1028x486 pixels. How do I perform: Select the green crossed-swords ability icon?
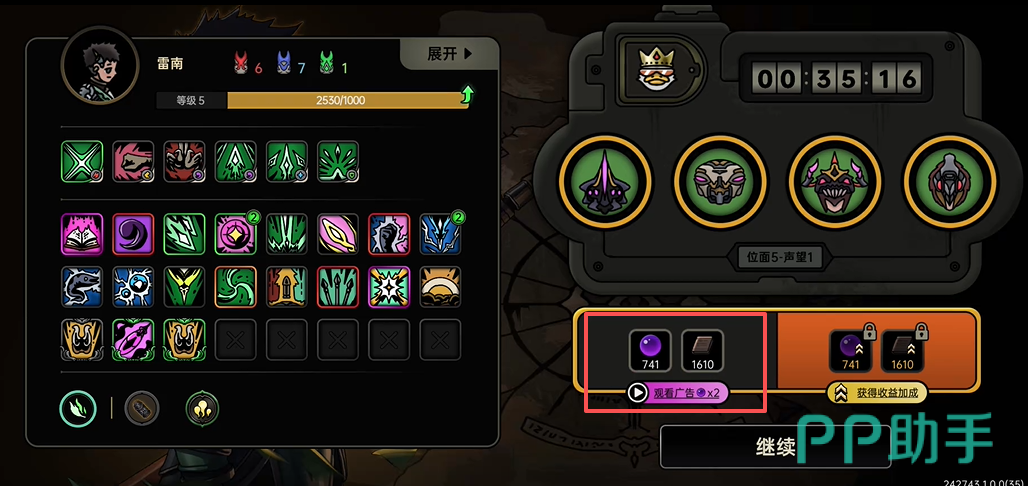[x=82, y=161]
